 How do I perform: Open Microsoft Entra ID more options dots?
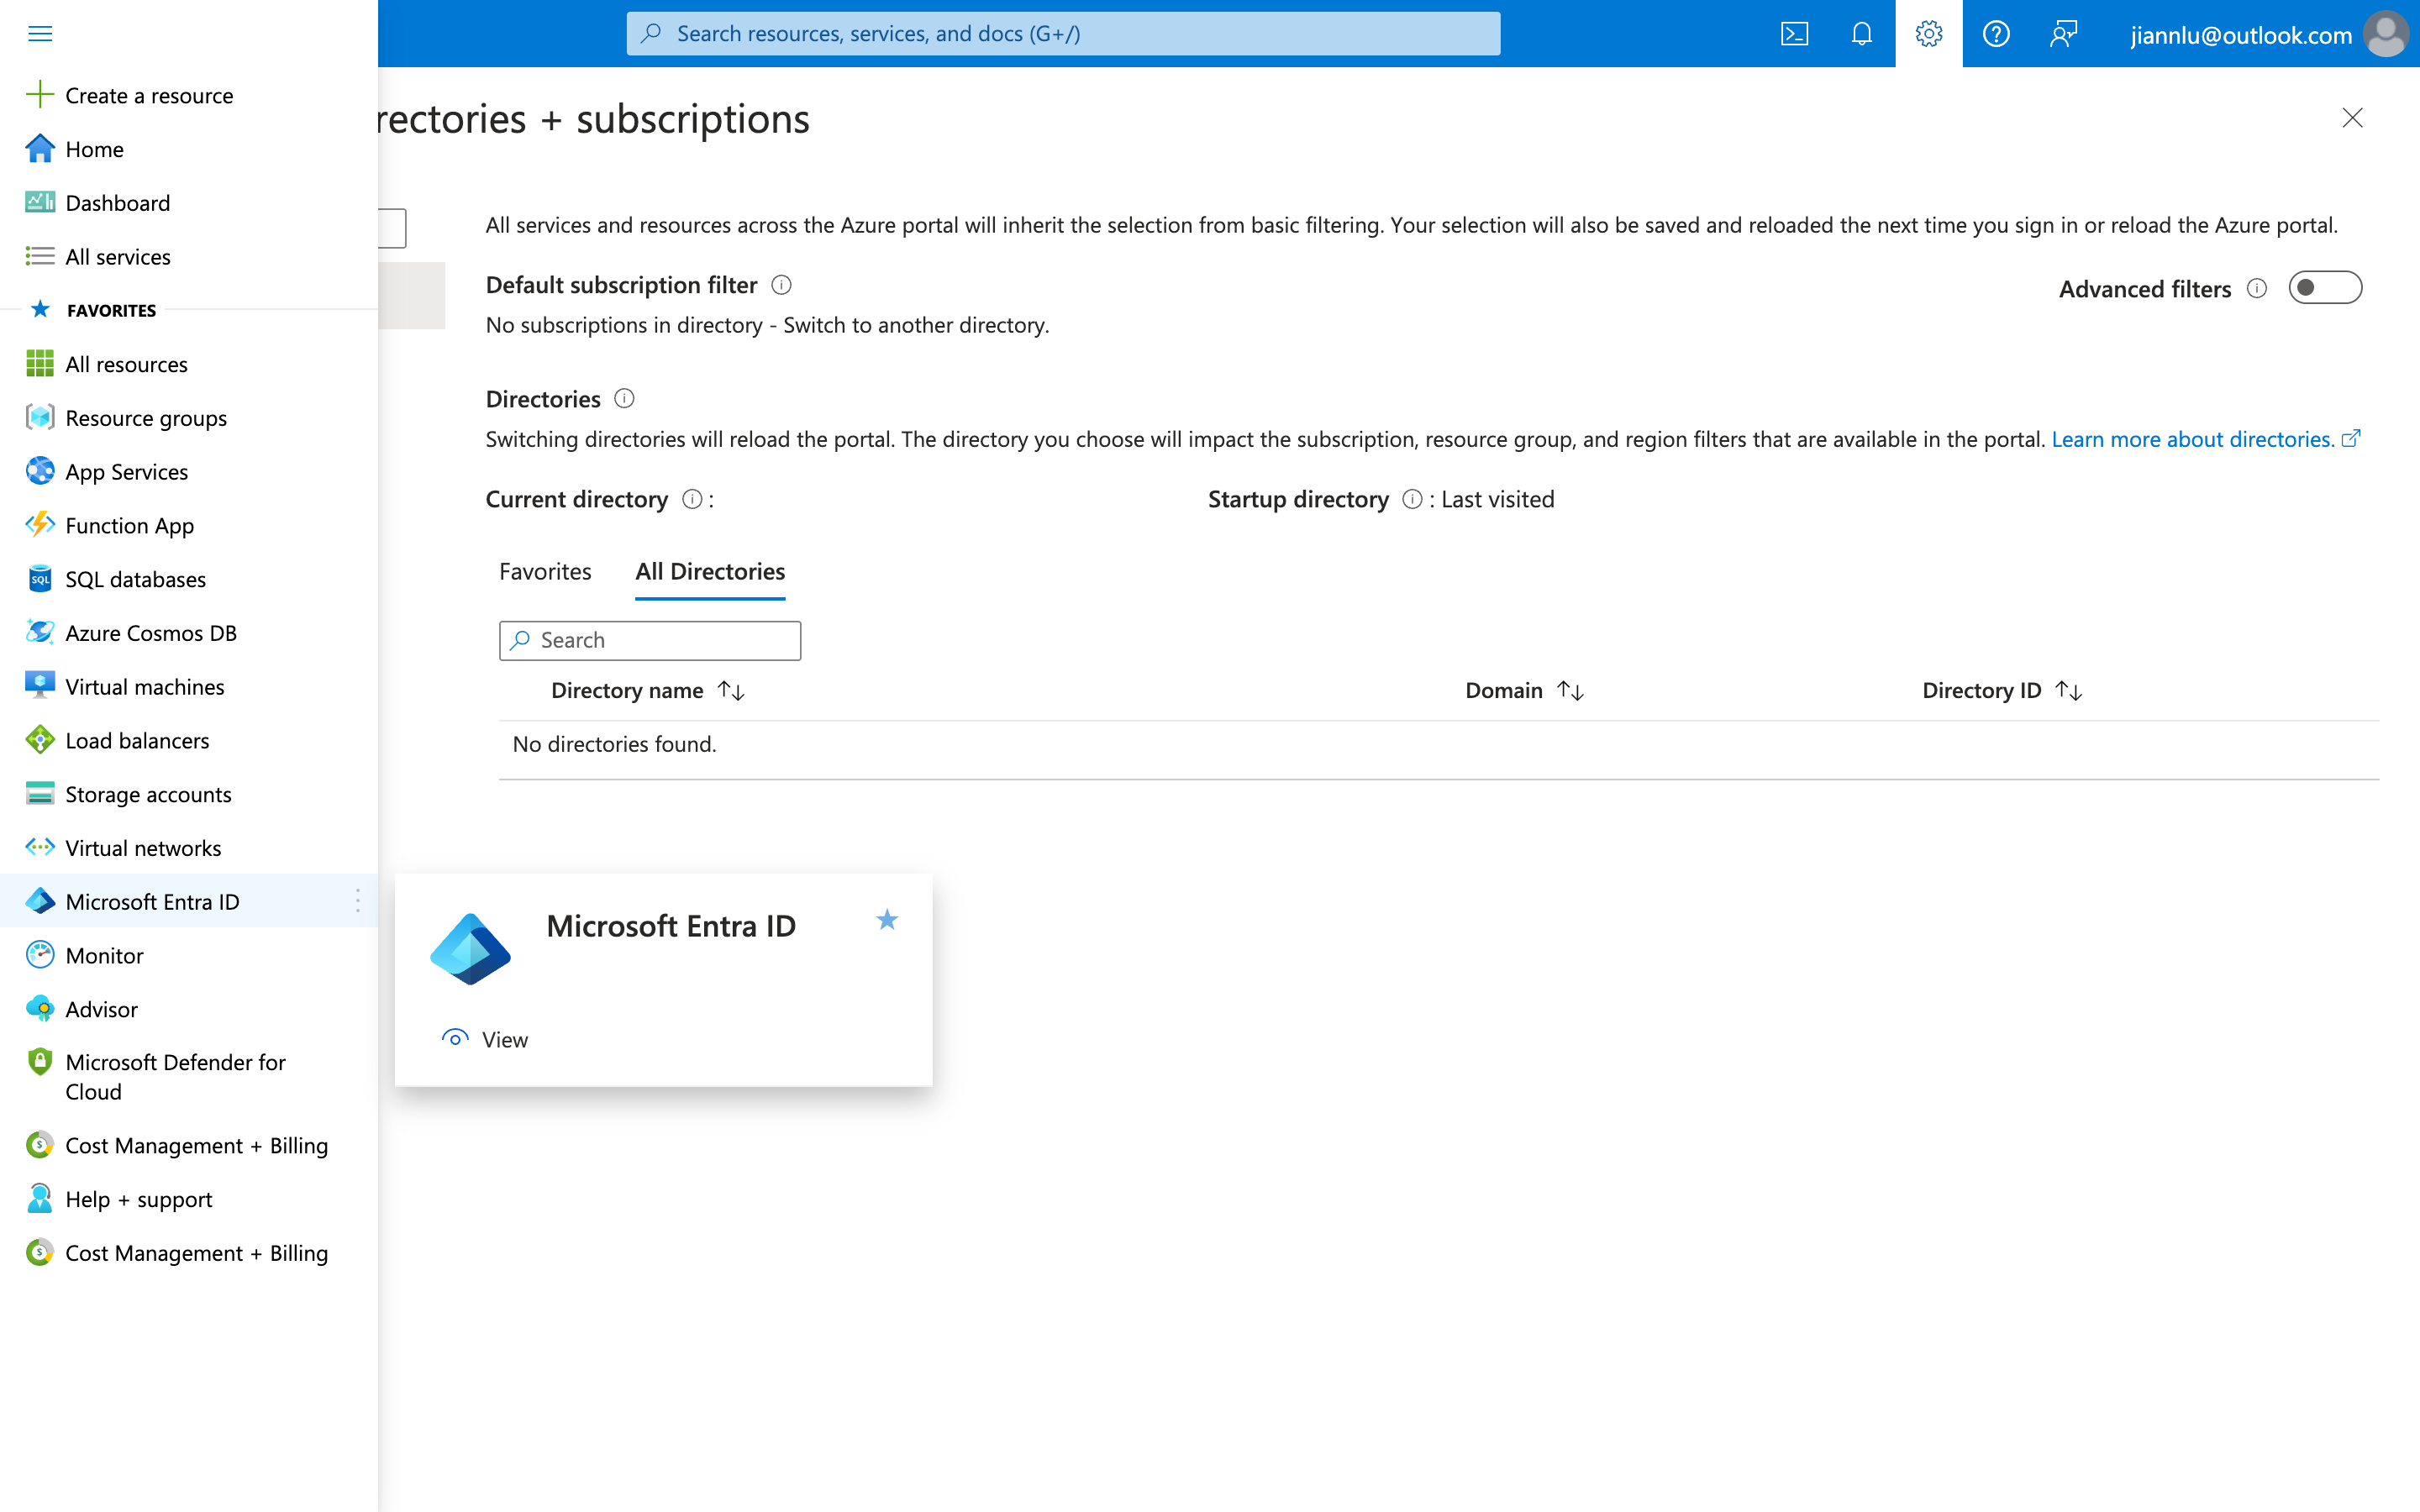357,901
